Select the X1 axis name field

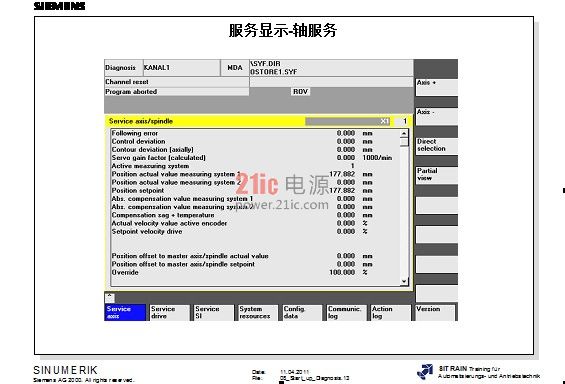tap(348, 121)
